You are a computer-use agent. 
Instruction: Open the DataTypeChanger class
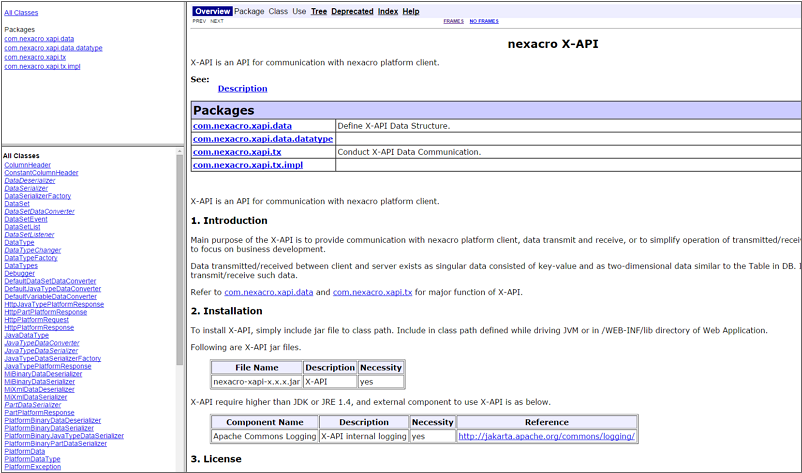click(33, 250)
